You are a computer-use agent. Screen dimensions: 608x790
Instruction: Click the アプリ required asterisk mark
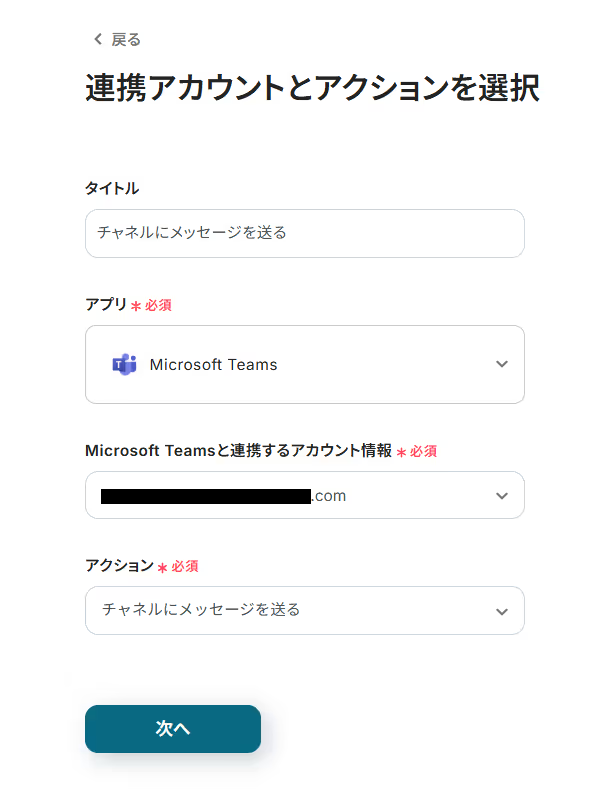click(136, 306)
